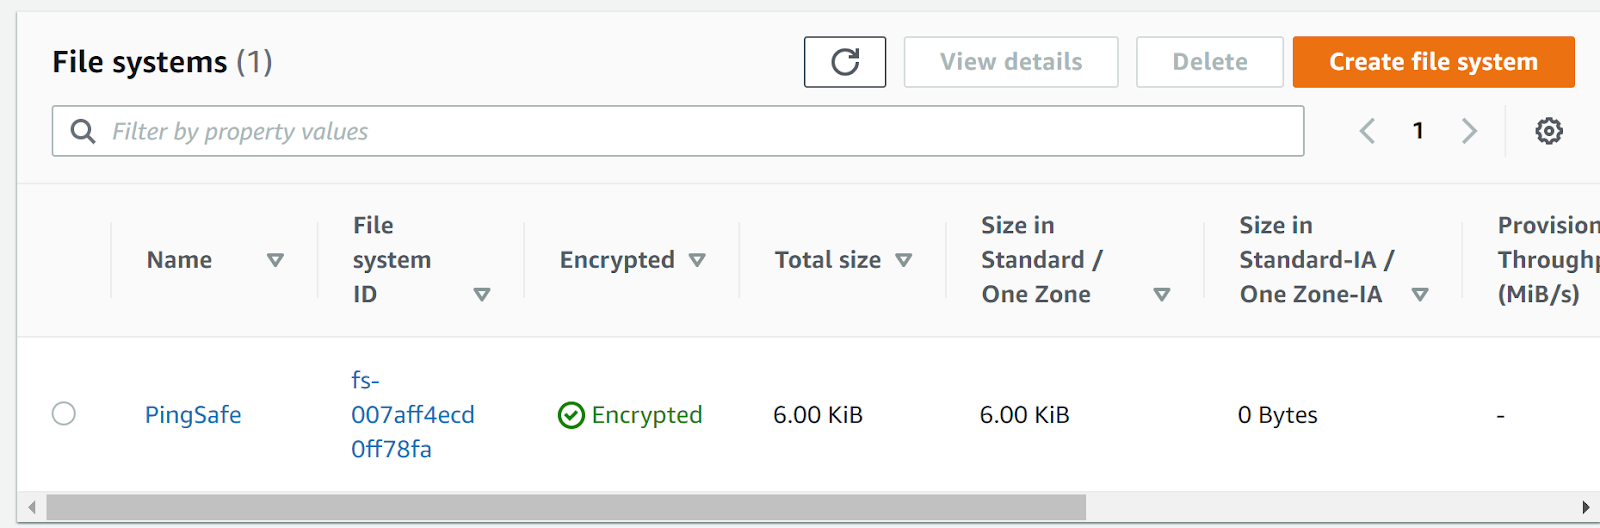Image resolution: width=1600 pixels, height=528 pixels.
Task: Select the PingSafe file system radio button
Action: [64, 414]
